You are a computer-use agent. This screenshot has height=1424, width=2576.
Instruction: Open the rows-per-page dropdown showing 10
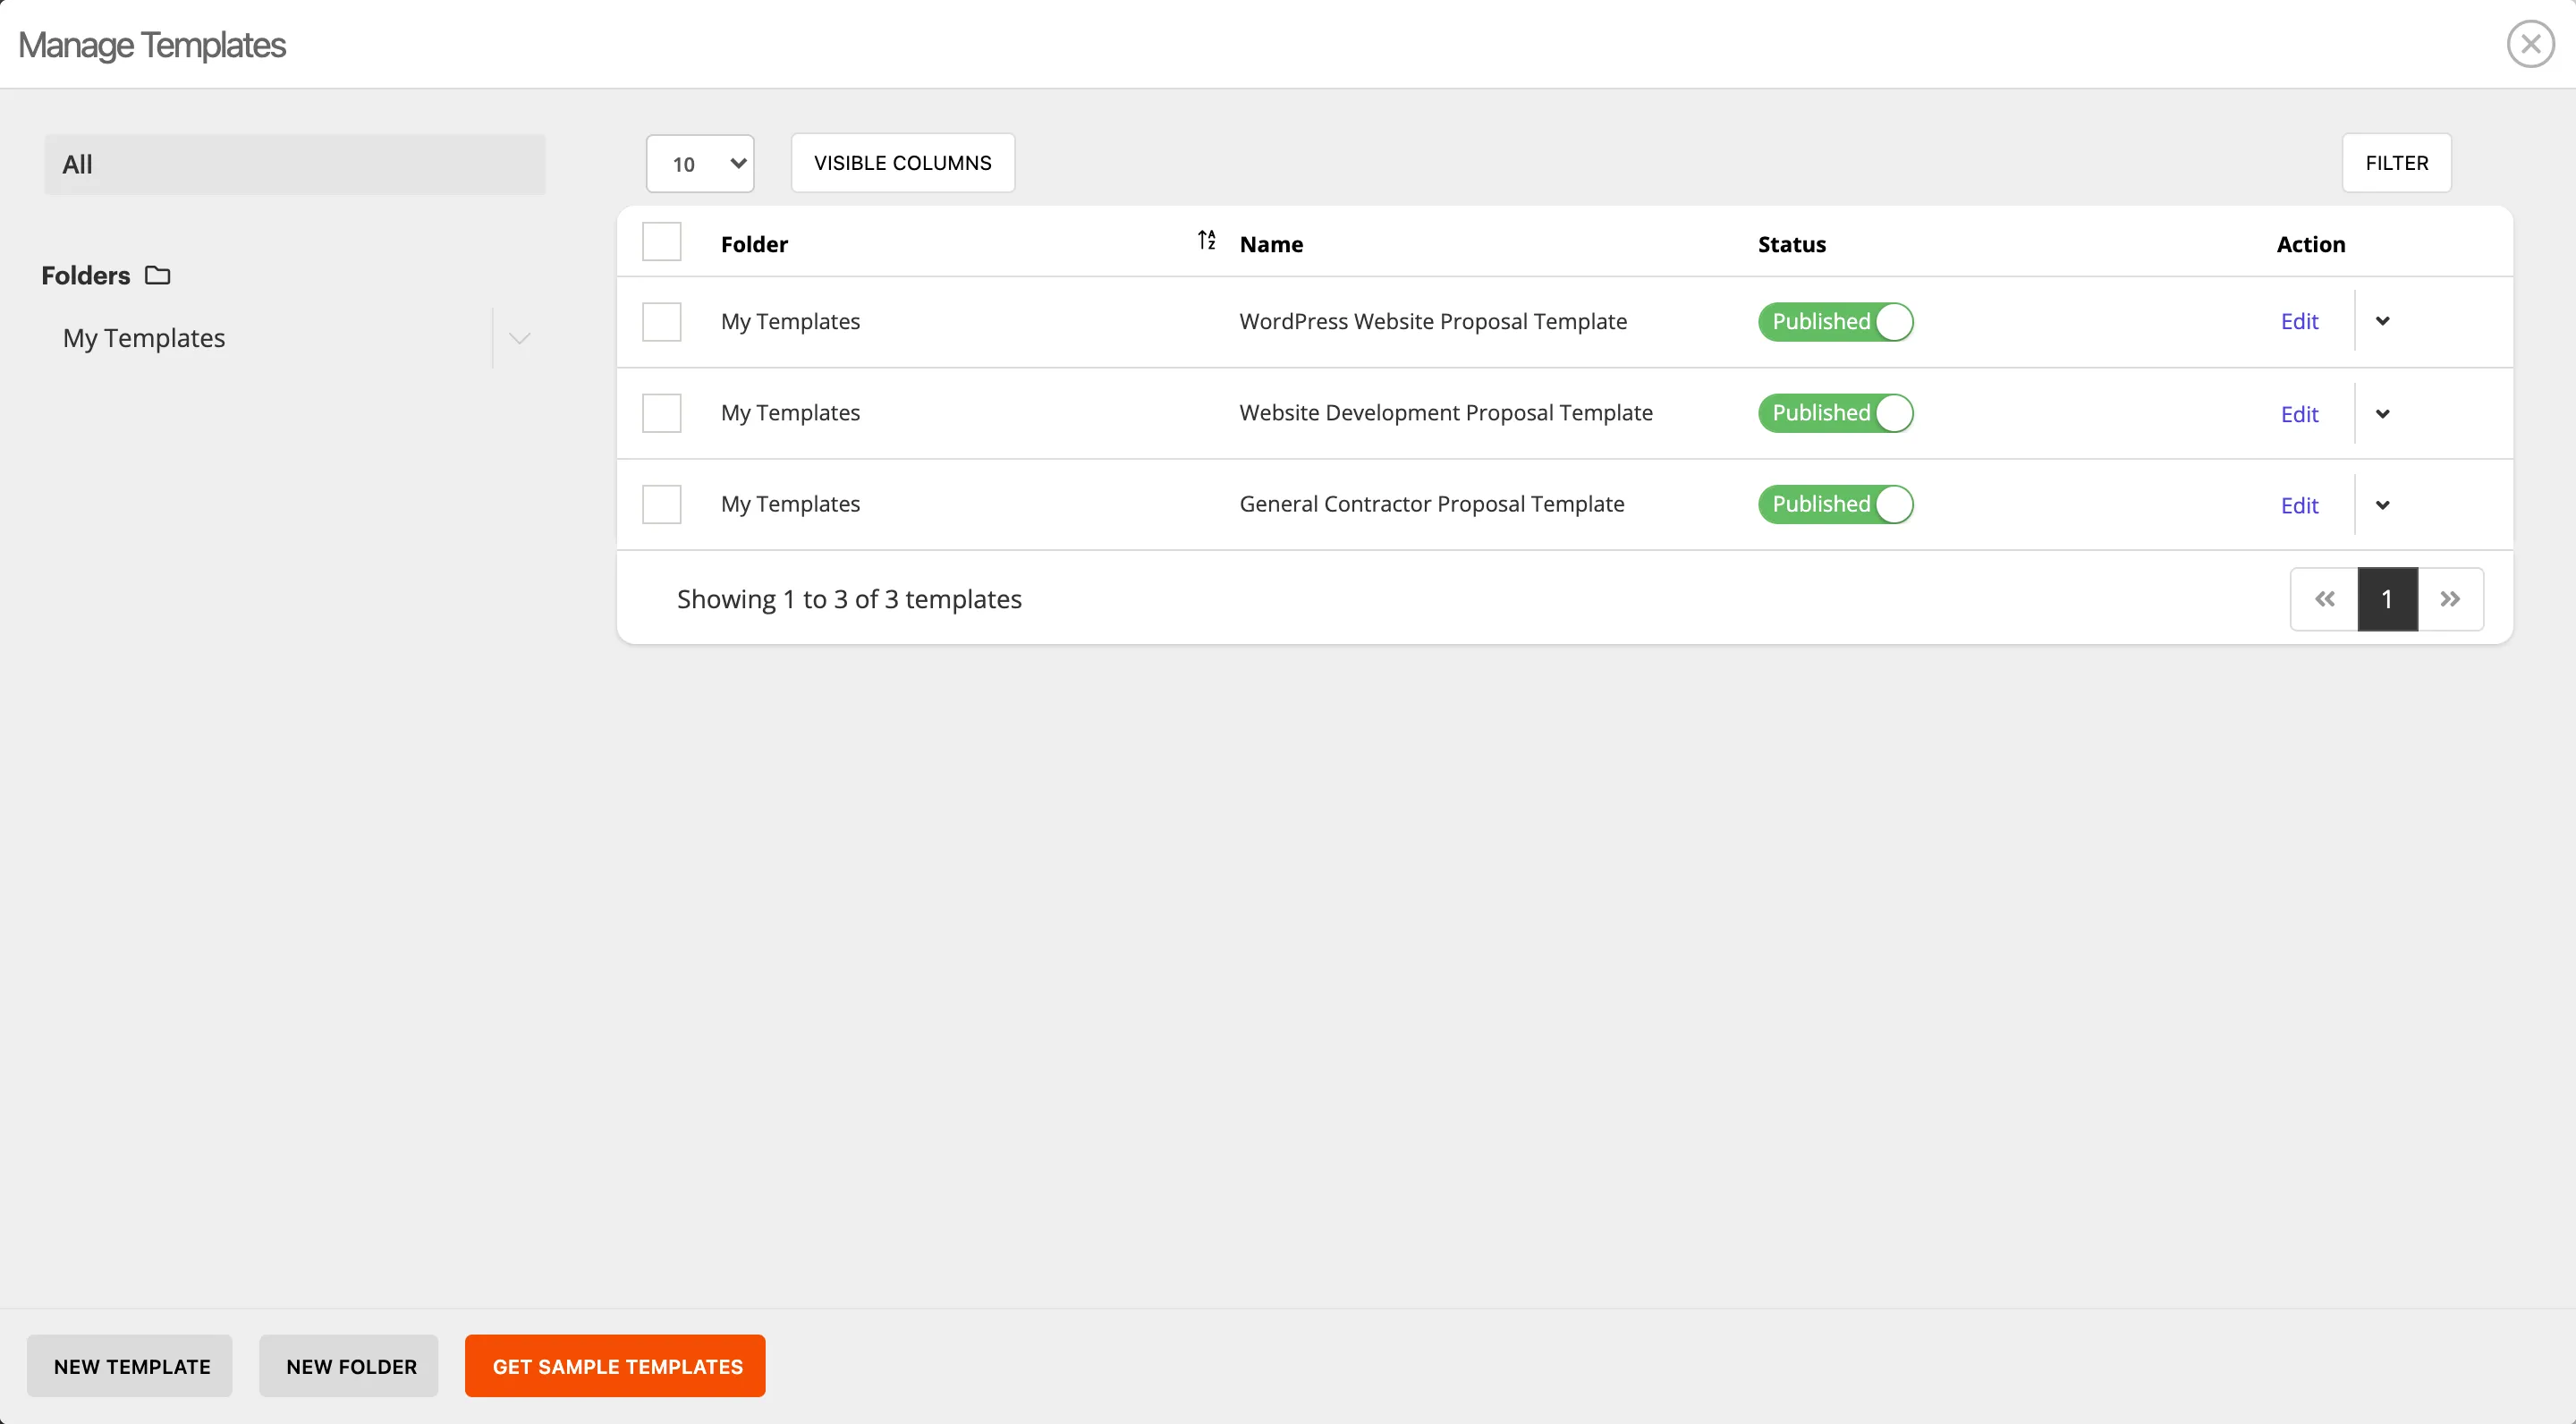[700, 163]
